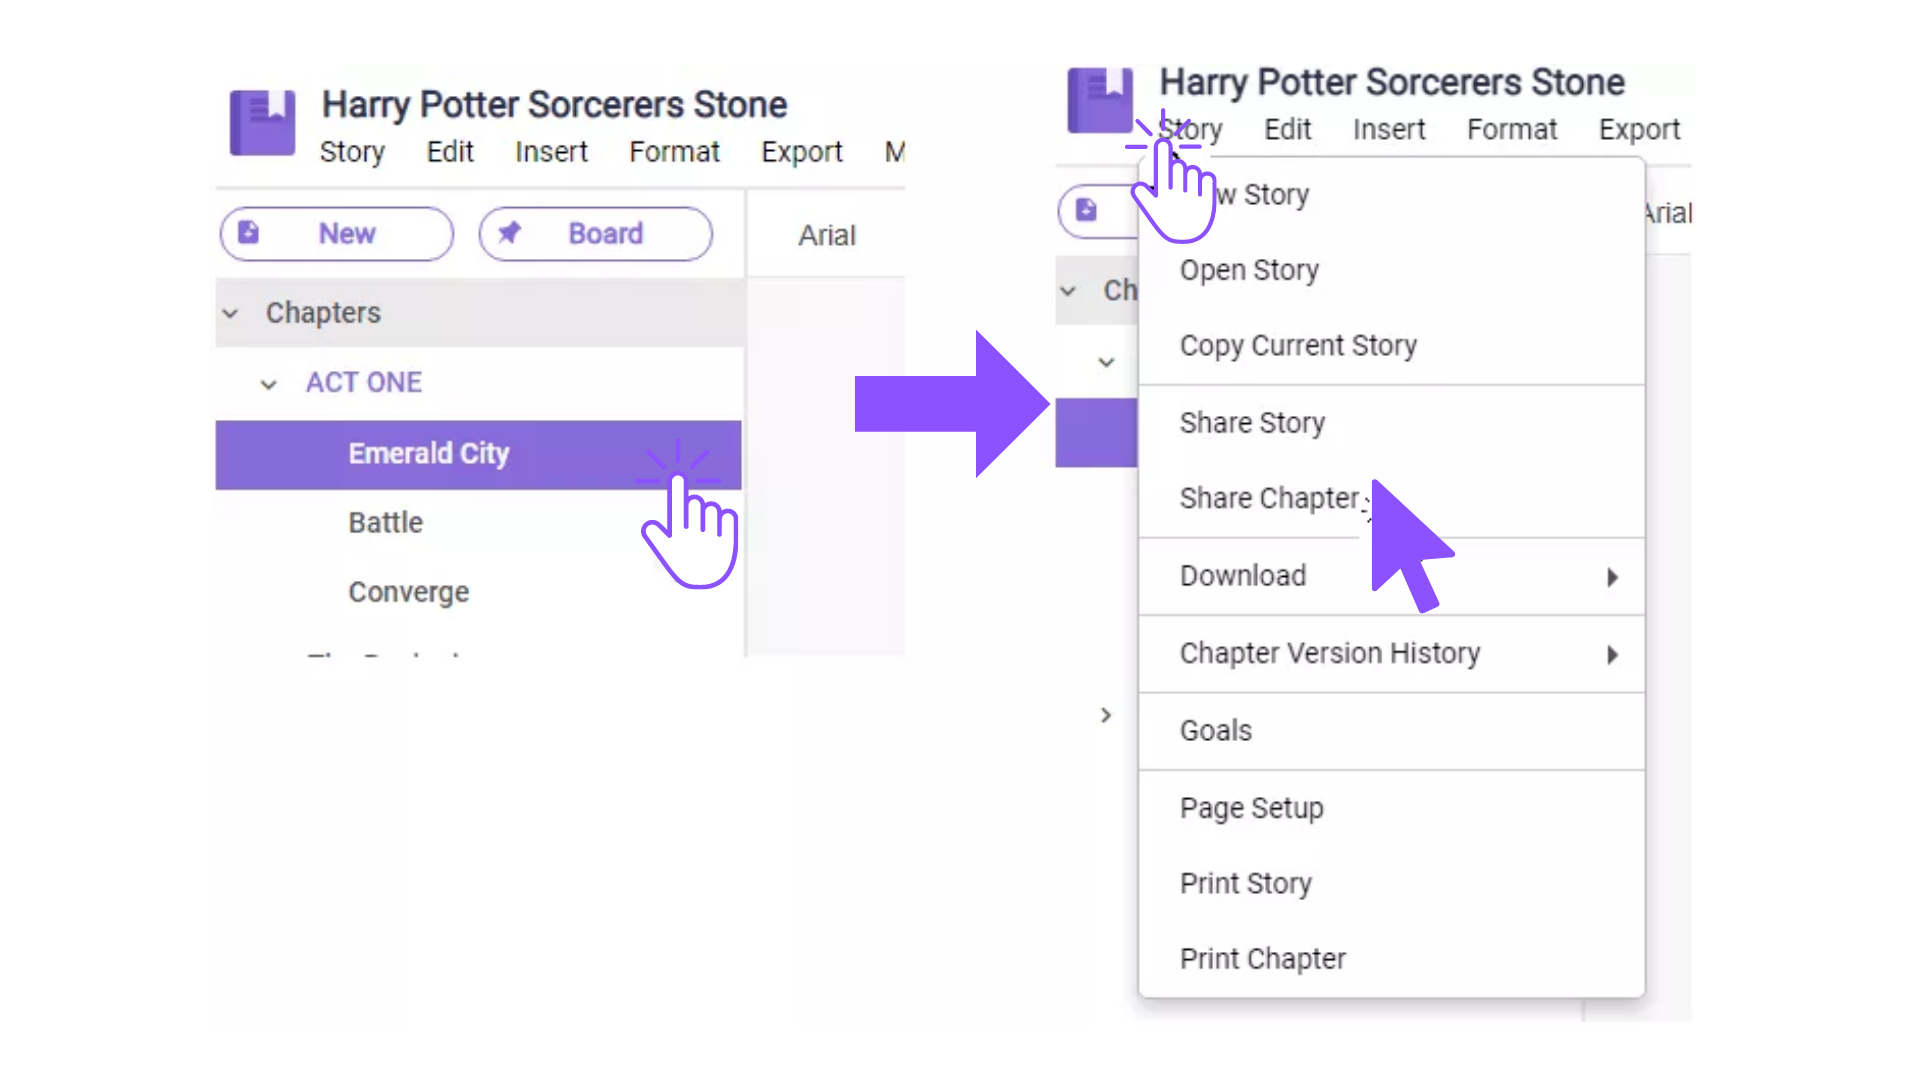Click the Board button
The width and height of the screenshot is (1920, 1080).
point(595,234)
